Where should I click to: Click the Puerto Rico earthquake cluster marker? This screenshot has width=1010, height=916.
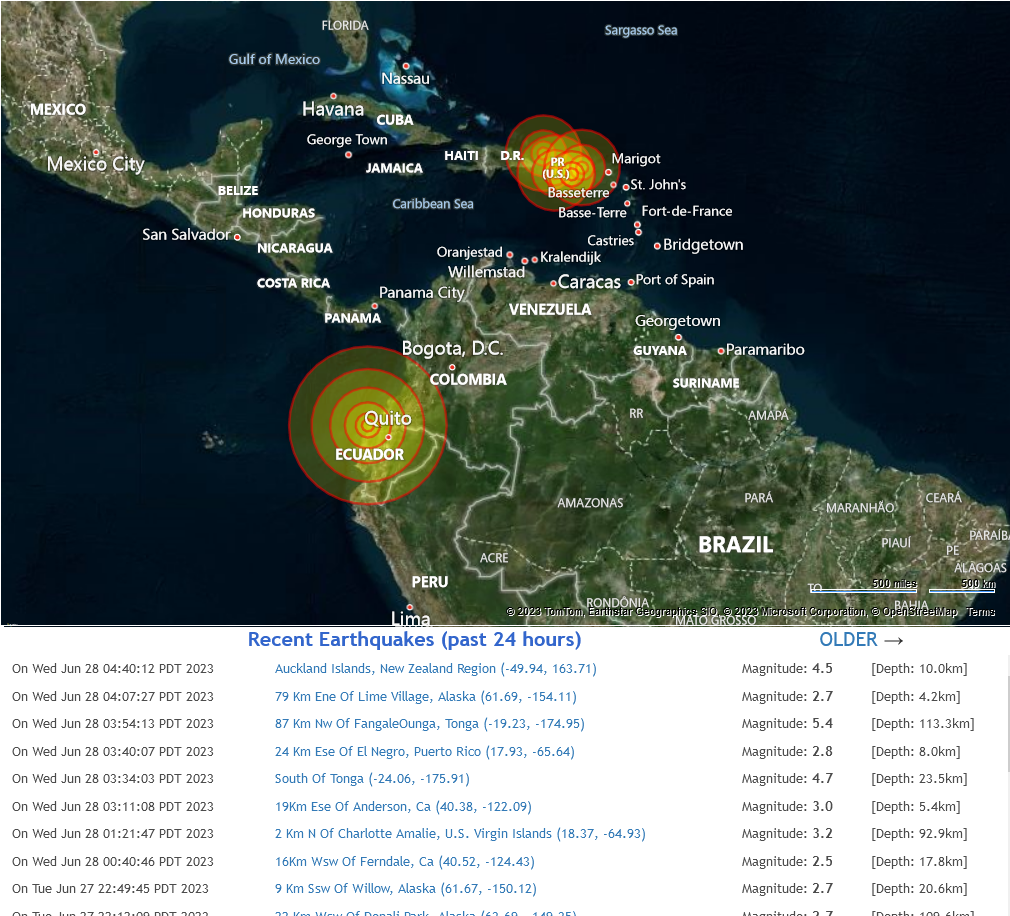coord(563,163)
